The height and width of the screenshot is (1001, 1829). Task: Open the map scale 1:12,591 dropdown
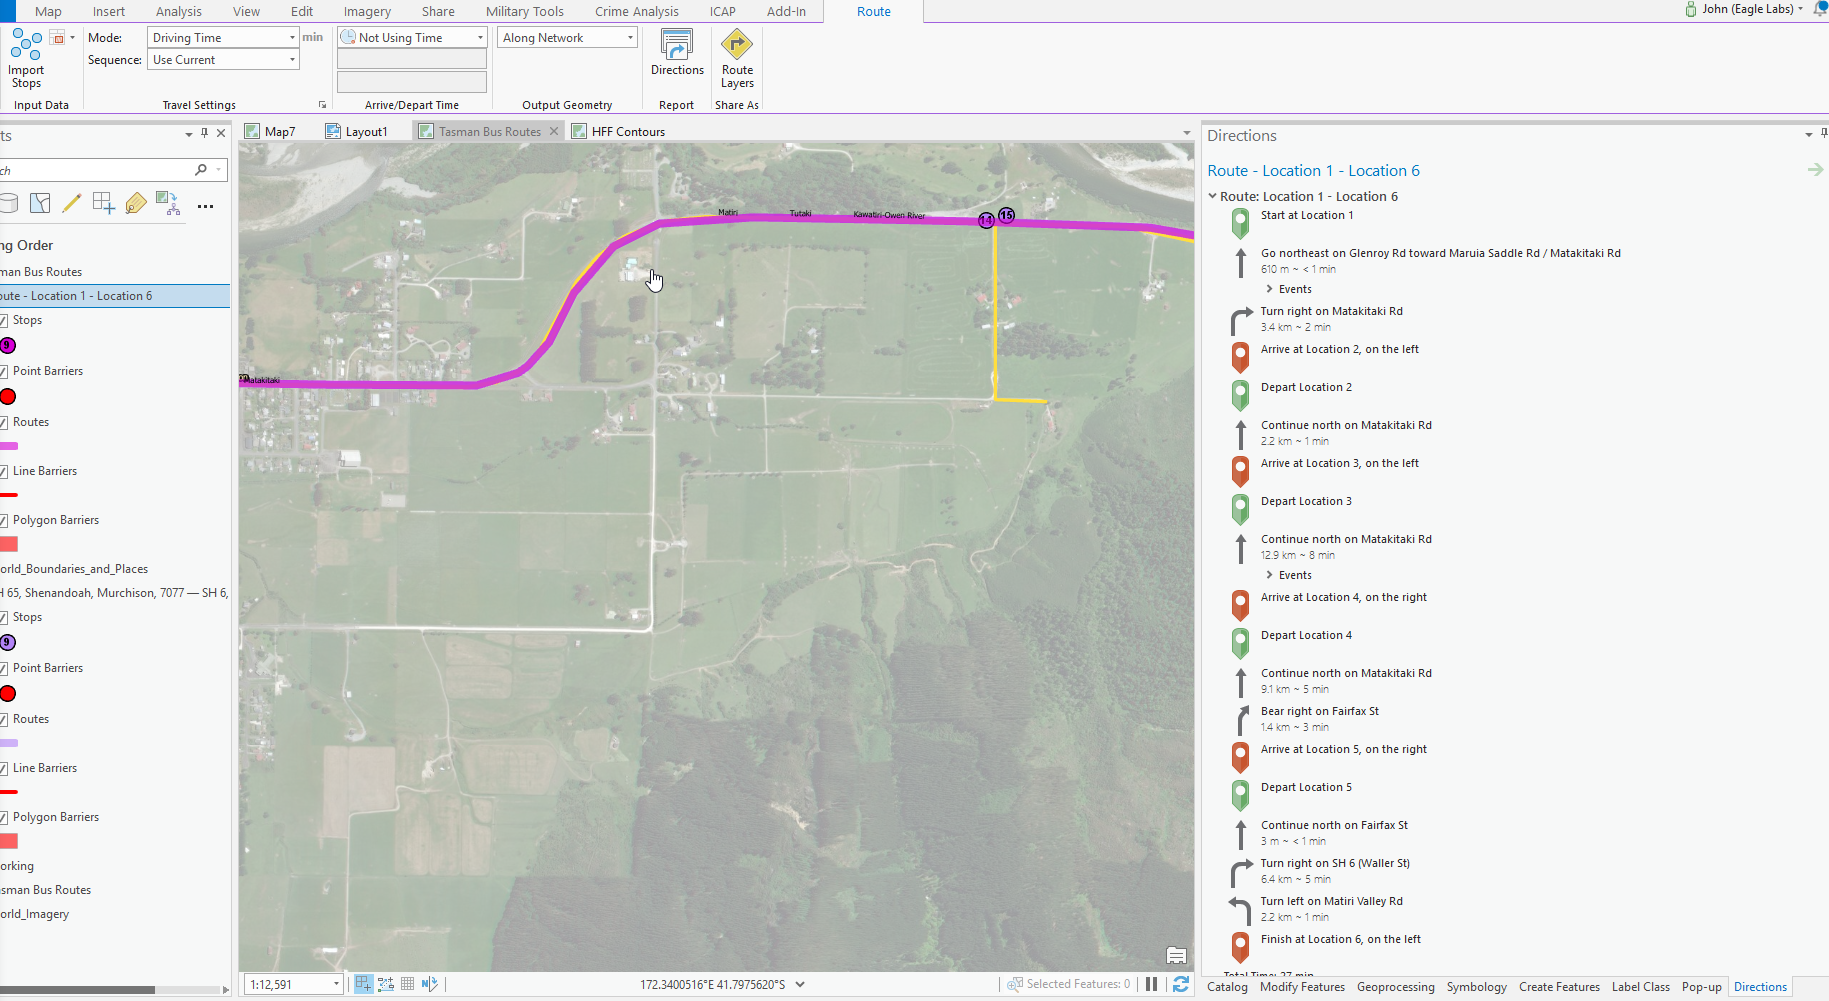tap(293, 984)
